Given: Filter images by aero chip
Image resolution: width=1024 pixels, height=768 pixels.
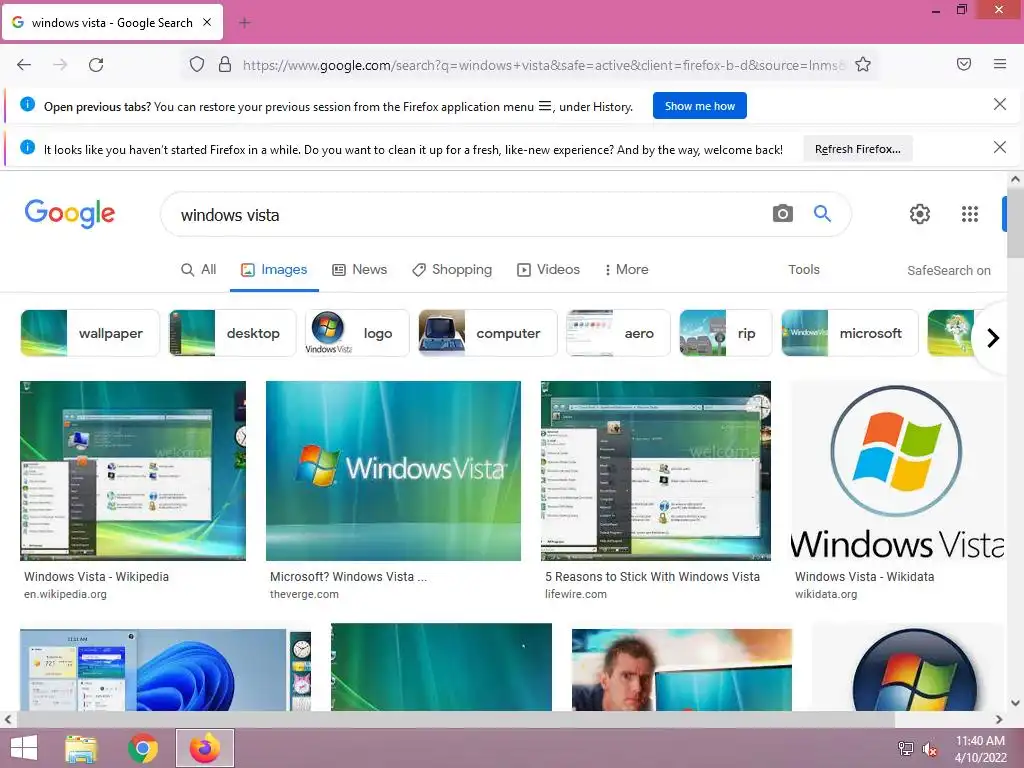Looking at the screenshot, I should (x=618, y=333).
